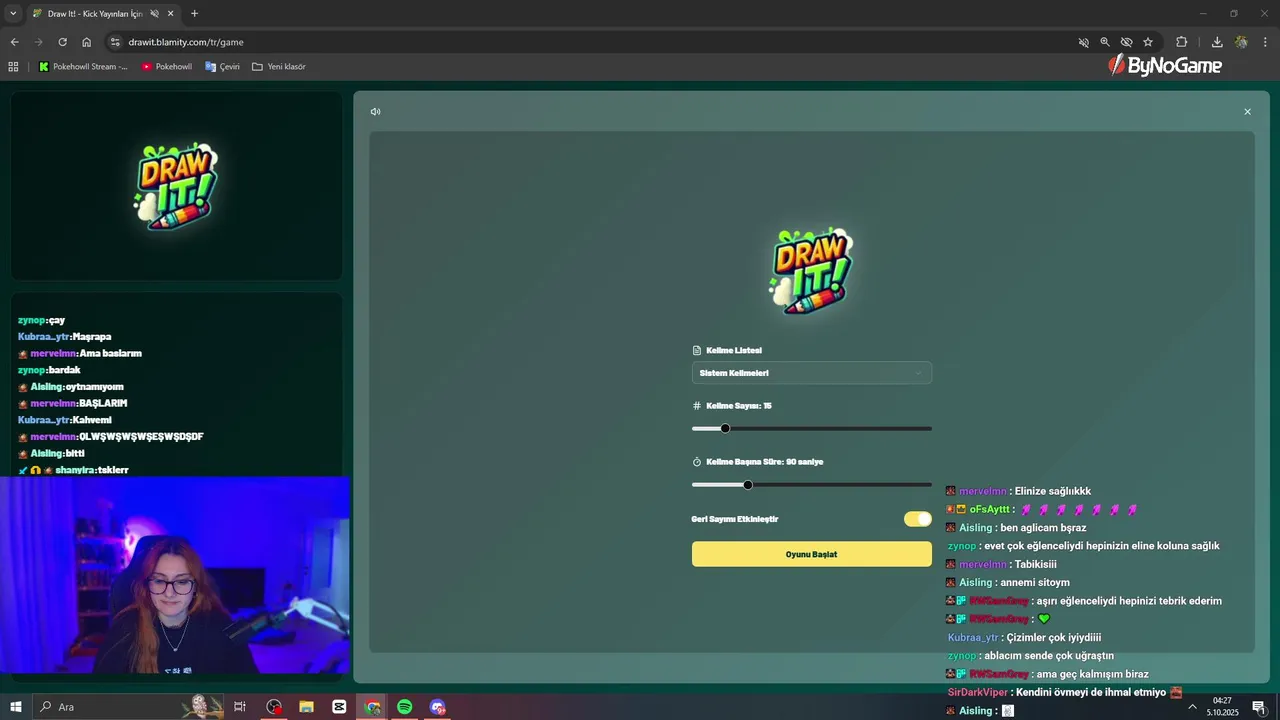Open browser home page
The image size is (1280, 720).
pyautogui.click(x=87, y=42)
